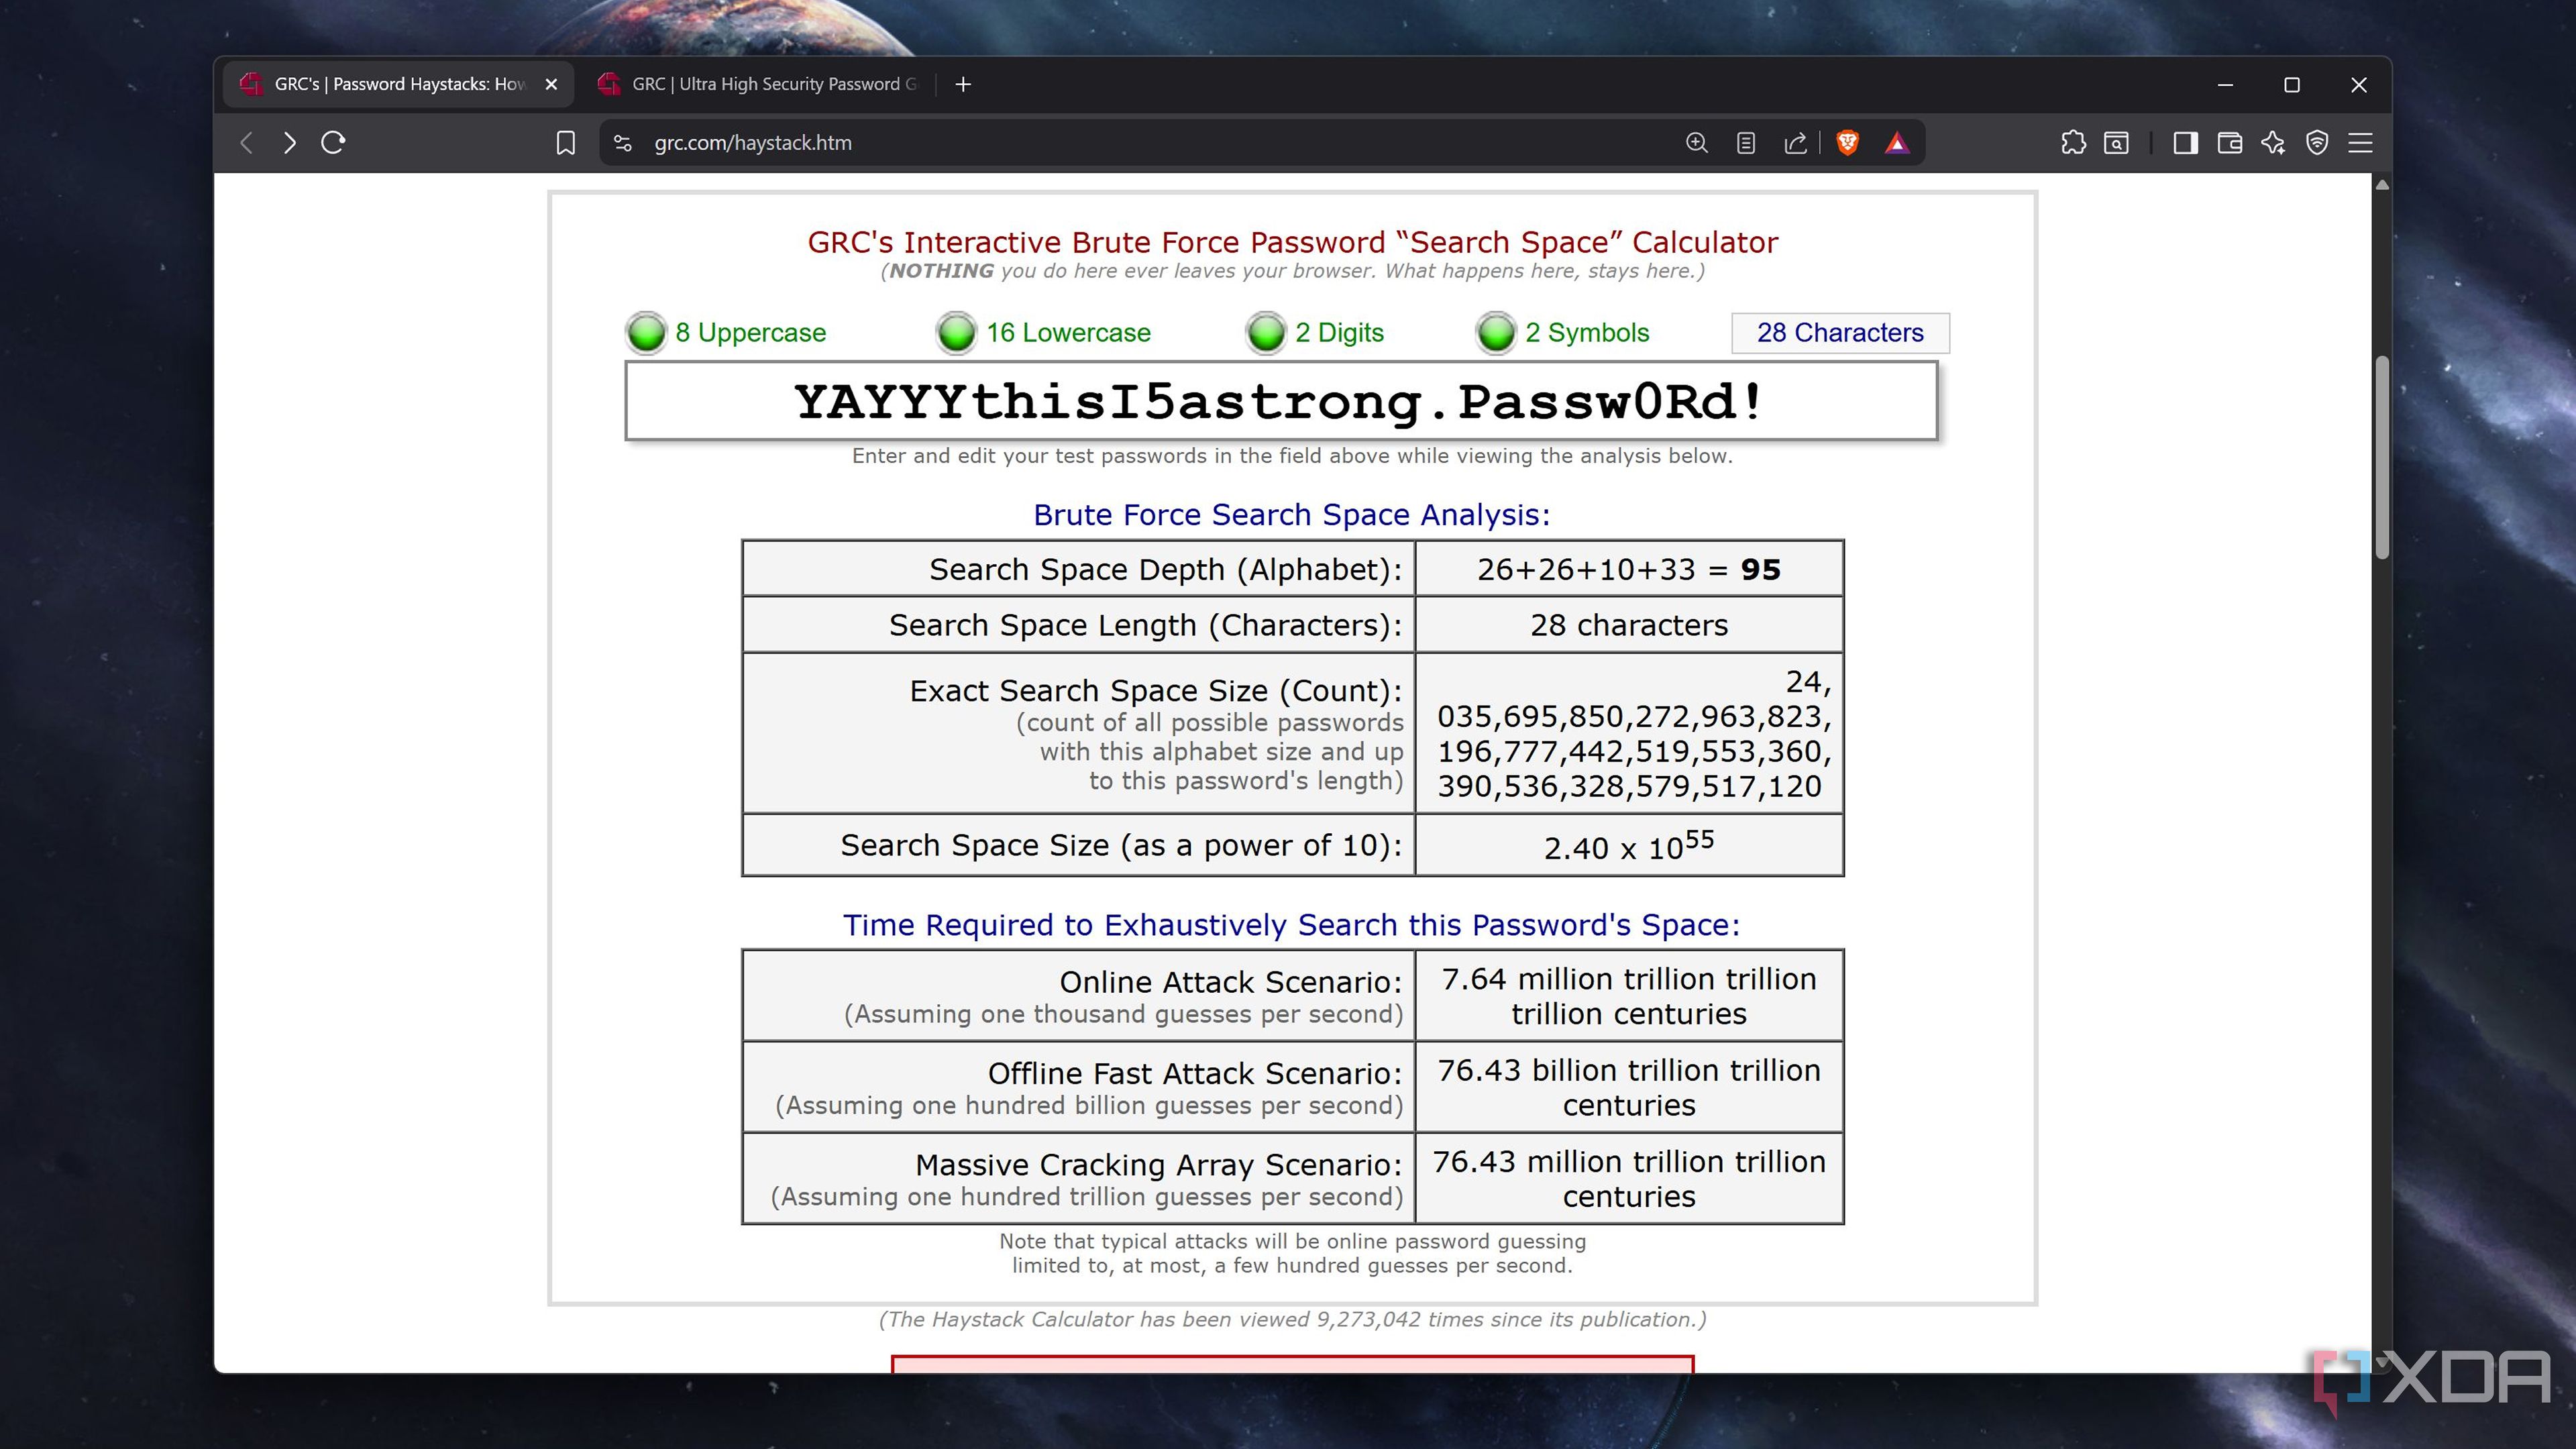Click the 8 Uppercase green indicator

click(646, 332)
